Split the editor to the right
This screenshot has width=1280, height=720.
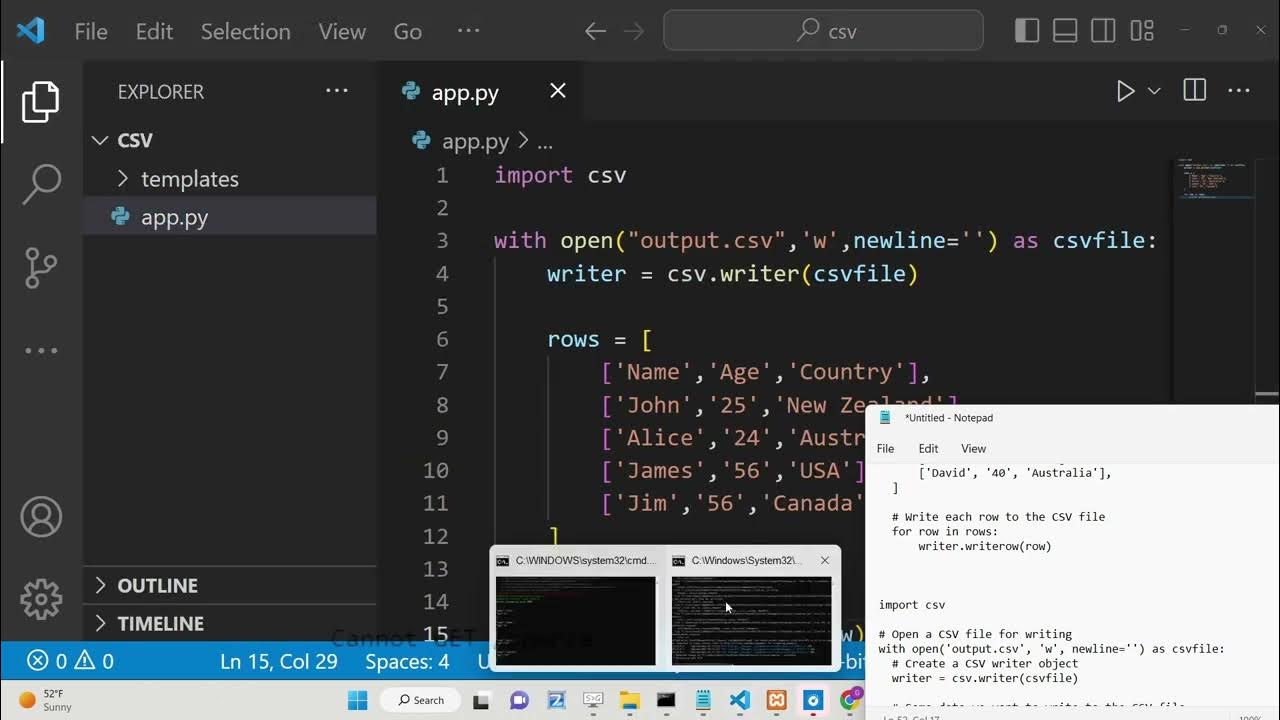(1194, 91)
